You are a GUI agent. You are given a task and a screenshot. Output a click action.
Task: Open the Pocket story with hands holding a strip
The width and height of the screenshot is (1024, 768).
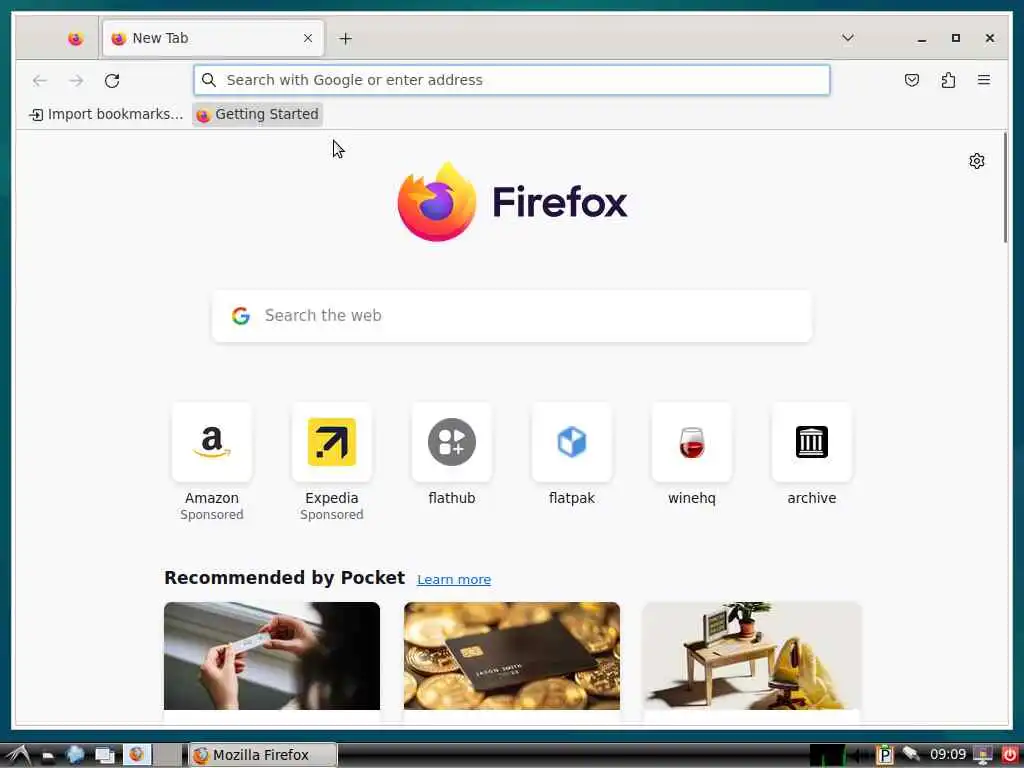coord(272,656)
